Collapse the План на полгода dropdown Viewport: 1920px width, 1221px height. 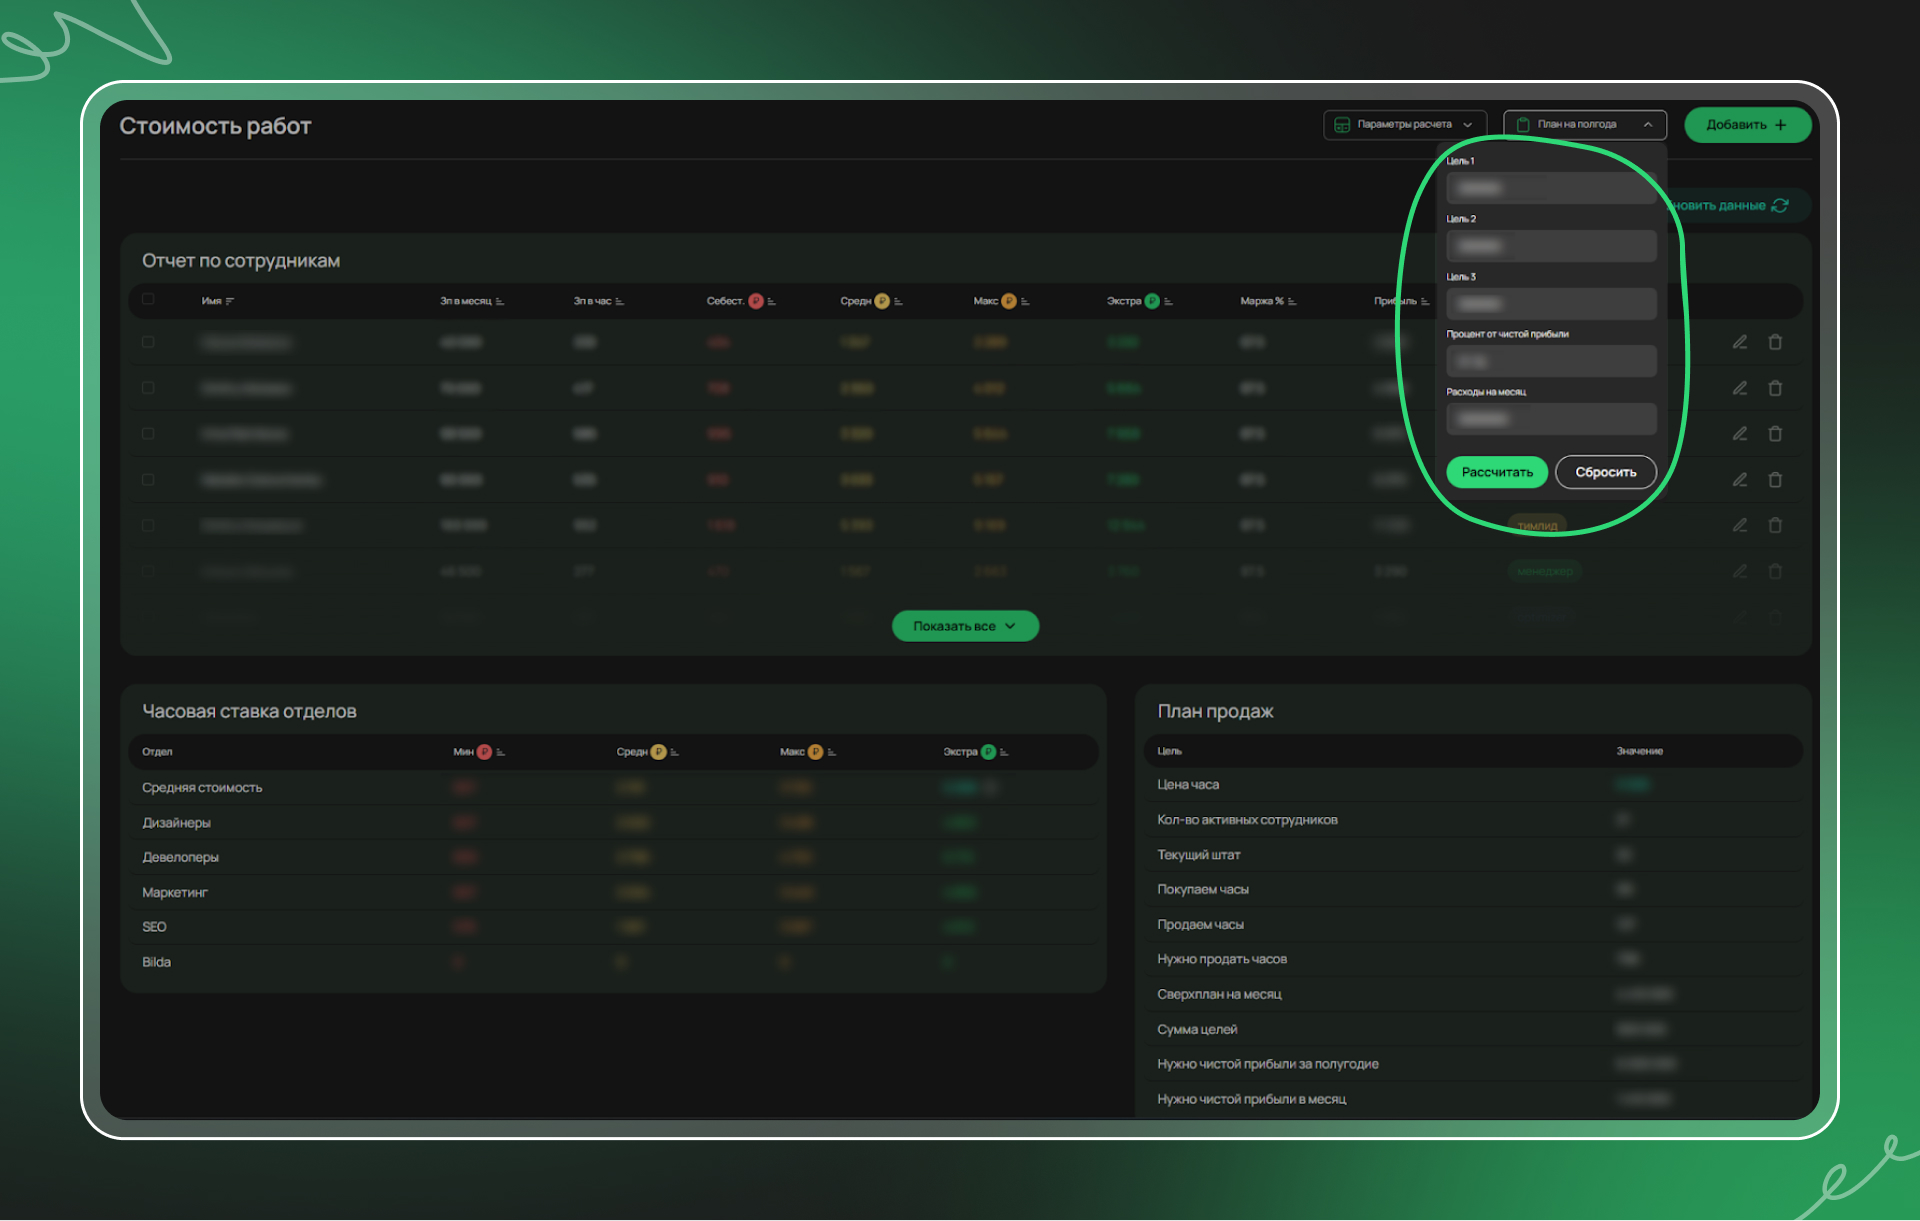[x=1584, y=125]
